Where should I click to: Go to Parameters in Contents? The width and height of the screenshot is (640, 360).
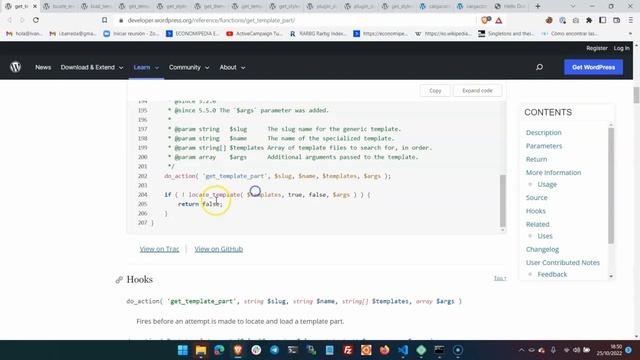[x=544, y=146]
